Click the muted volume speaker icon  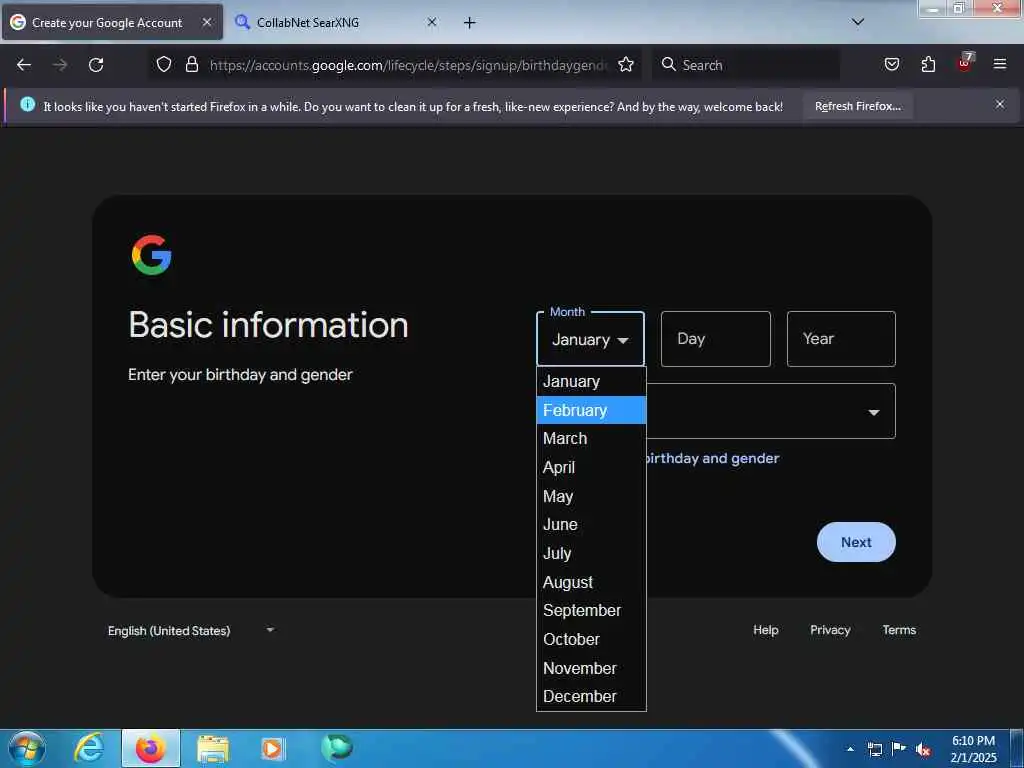point(923,749)
